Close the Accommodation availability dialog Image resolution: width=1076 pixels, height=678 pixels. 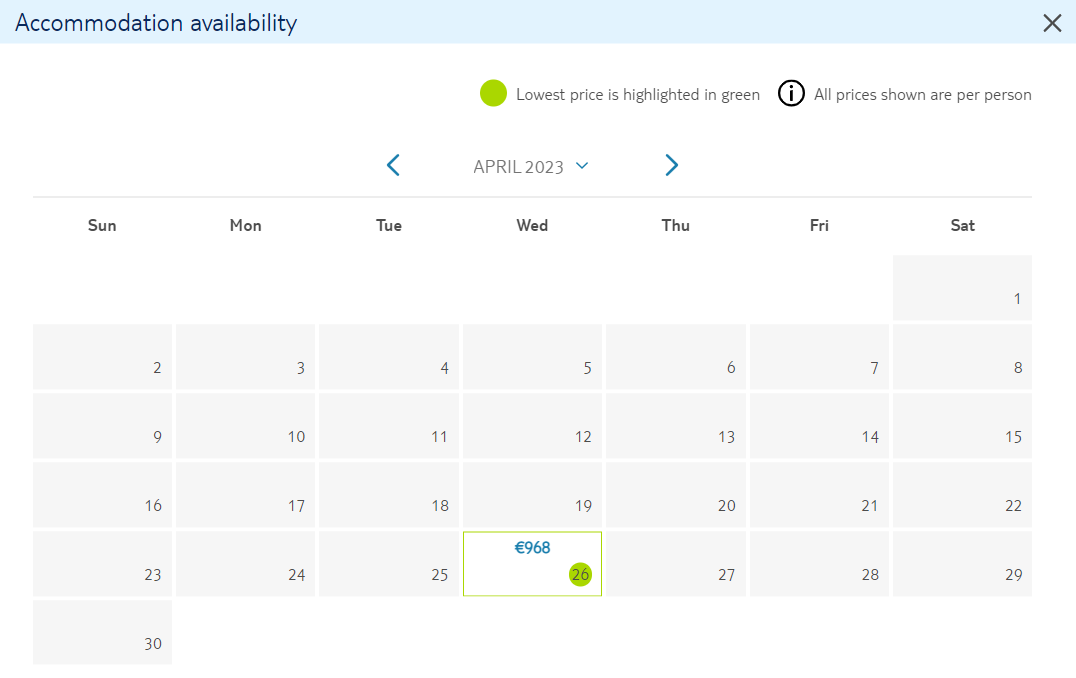coord(1052,23)
